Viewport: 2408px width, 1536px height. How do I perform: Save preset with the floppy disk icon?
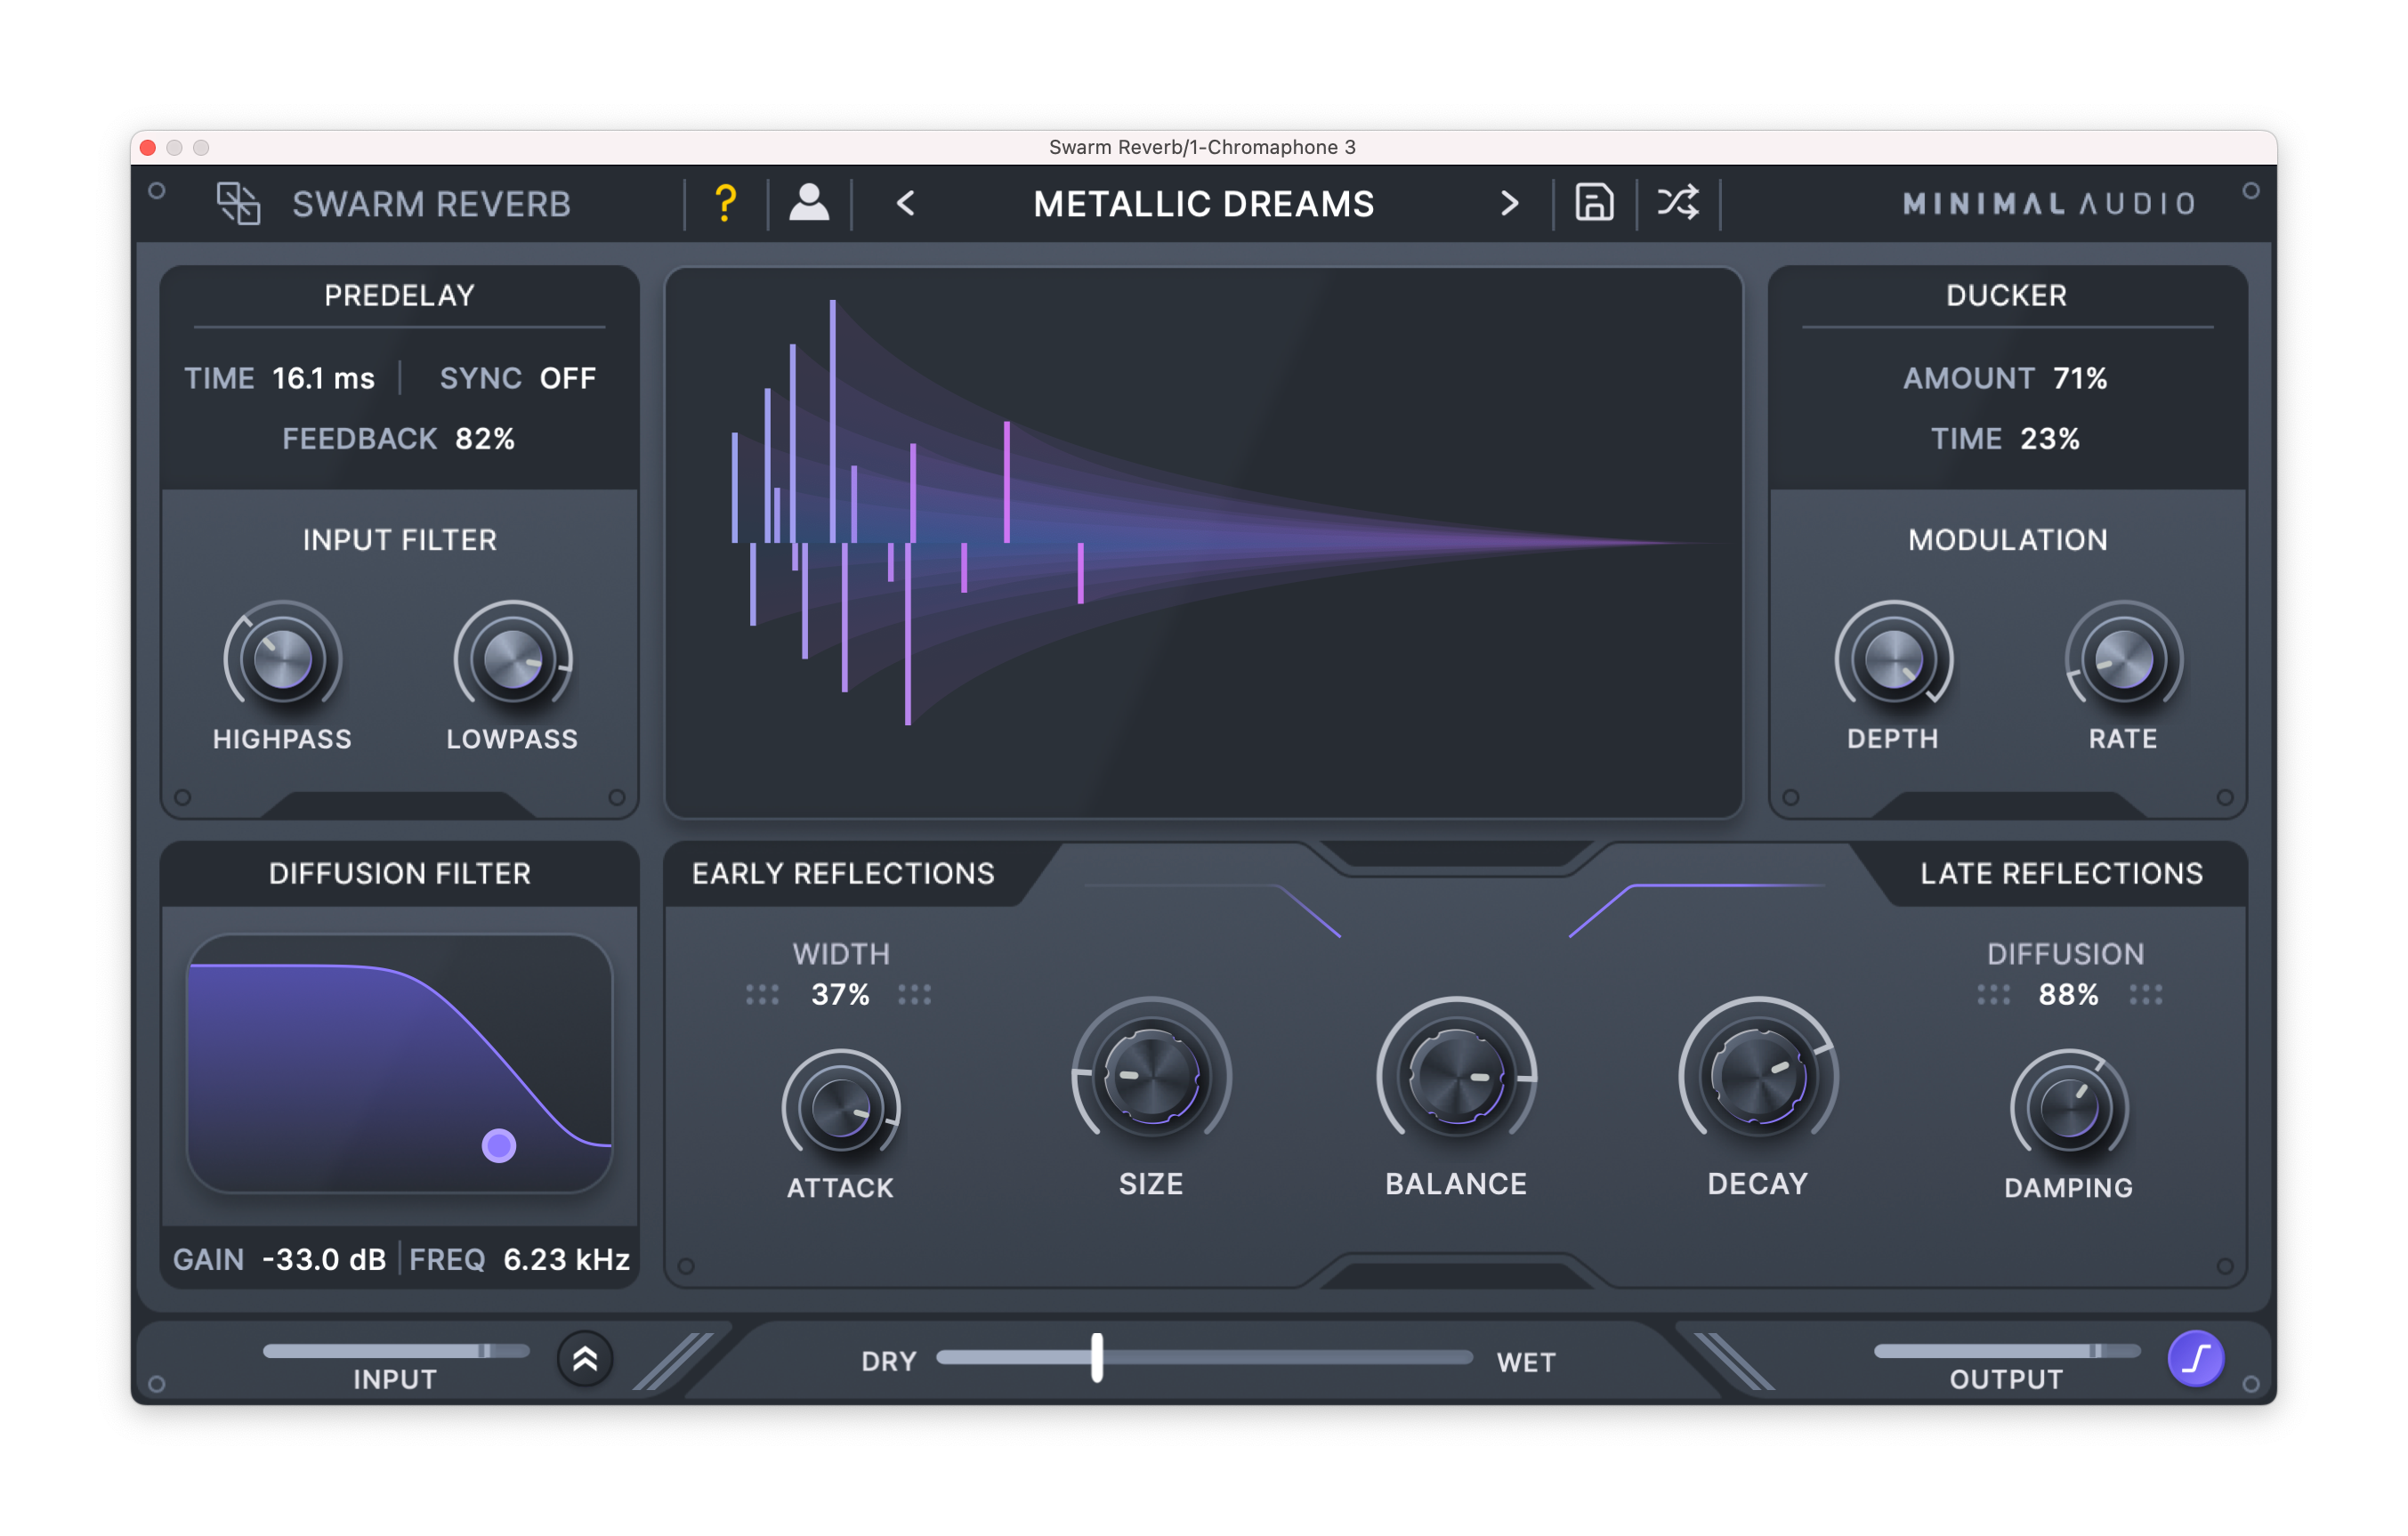(x=1594, y=203)
